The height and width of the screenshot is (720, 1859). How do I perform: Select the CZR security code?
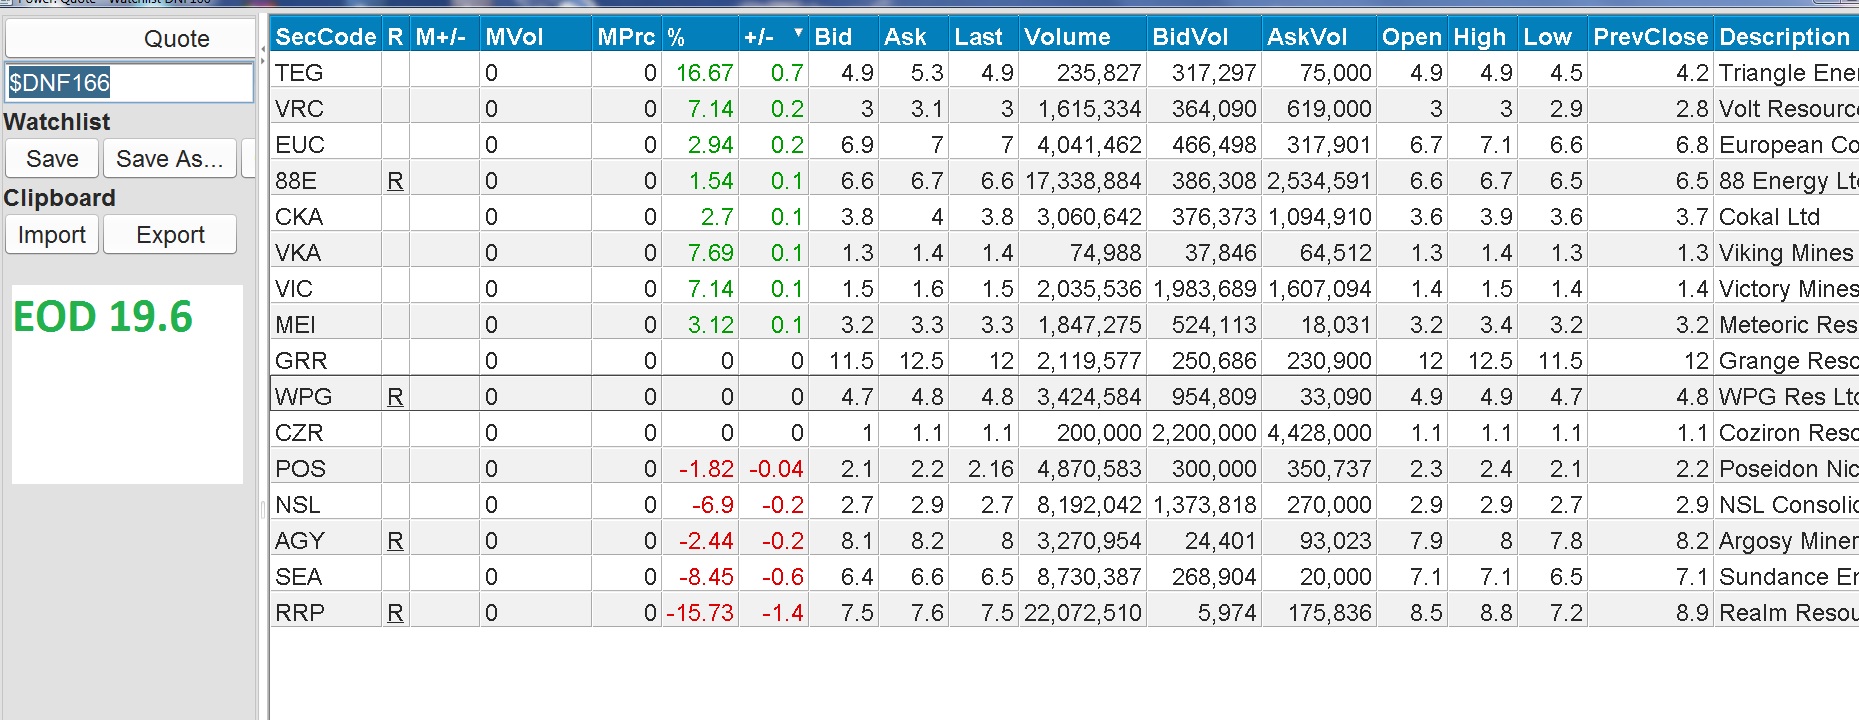[299, 433]
